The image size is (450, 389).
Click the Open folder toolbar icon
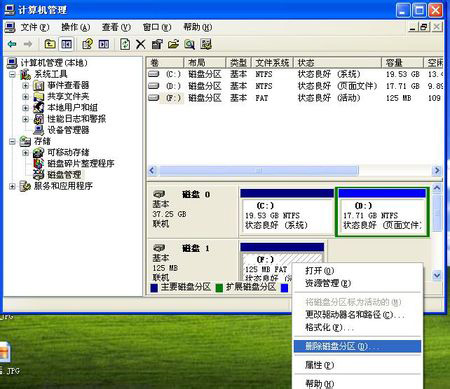point(173,44)
